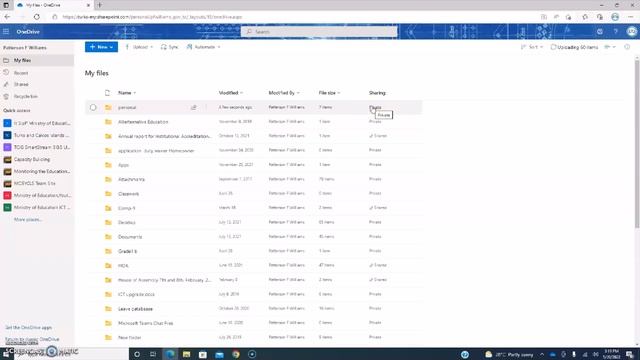640x360 pixels.
Task: Click the weather widget in taskbar
Action: [509, 354]
